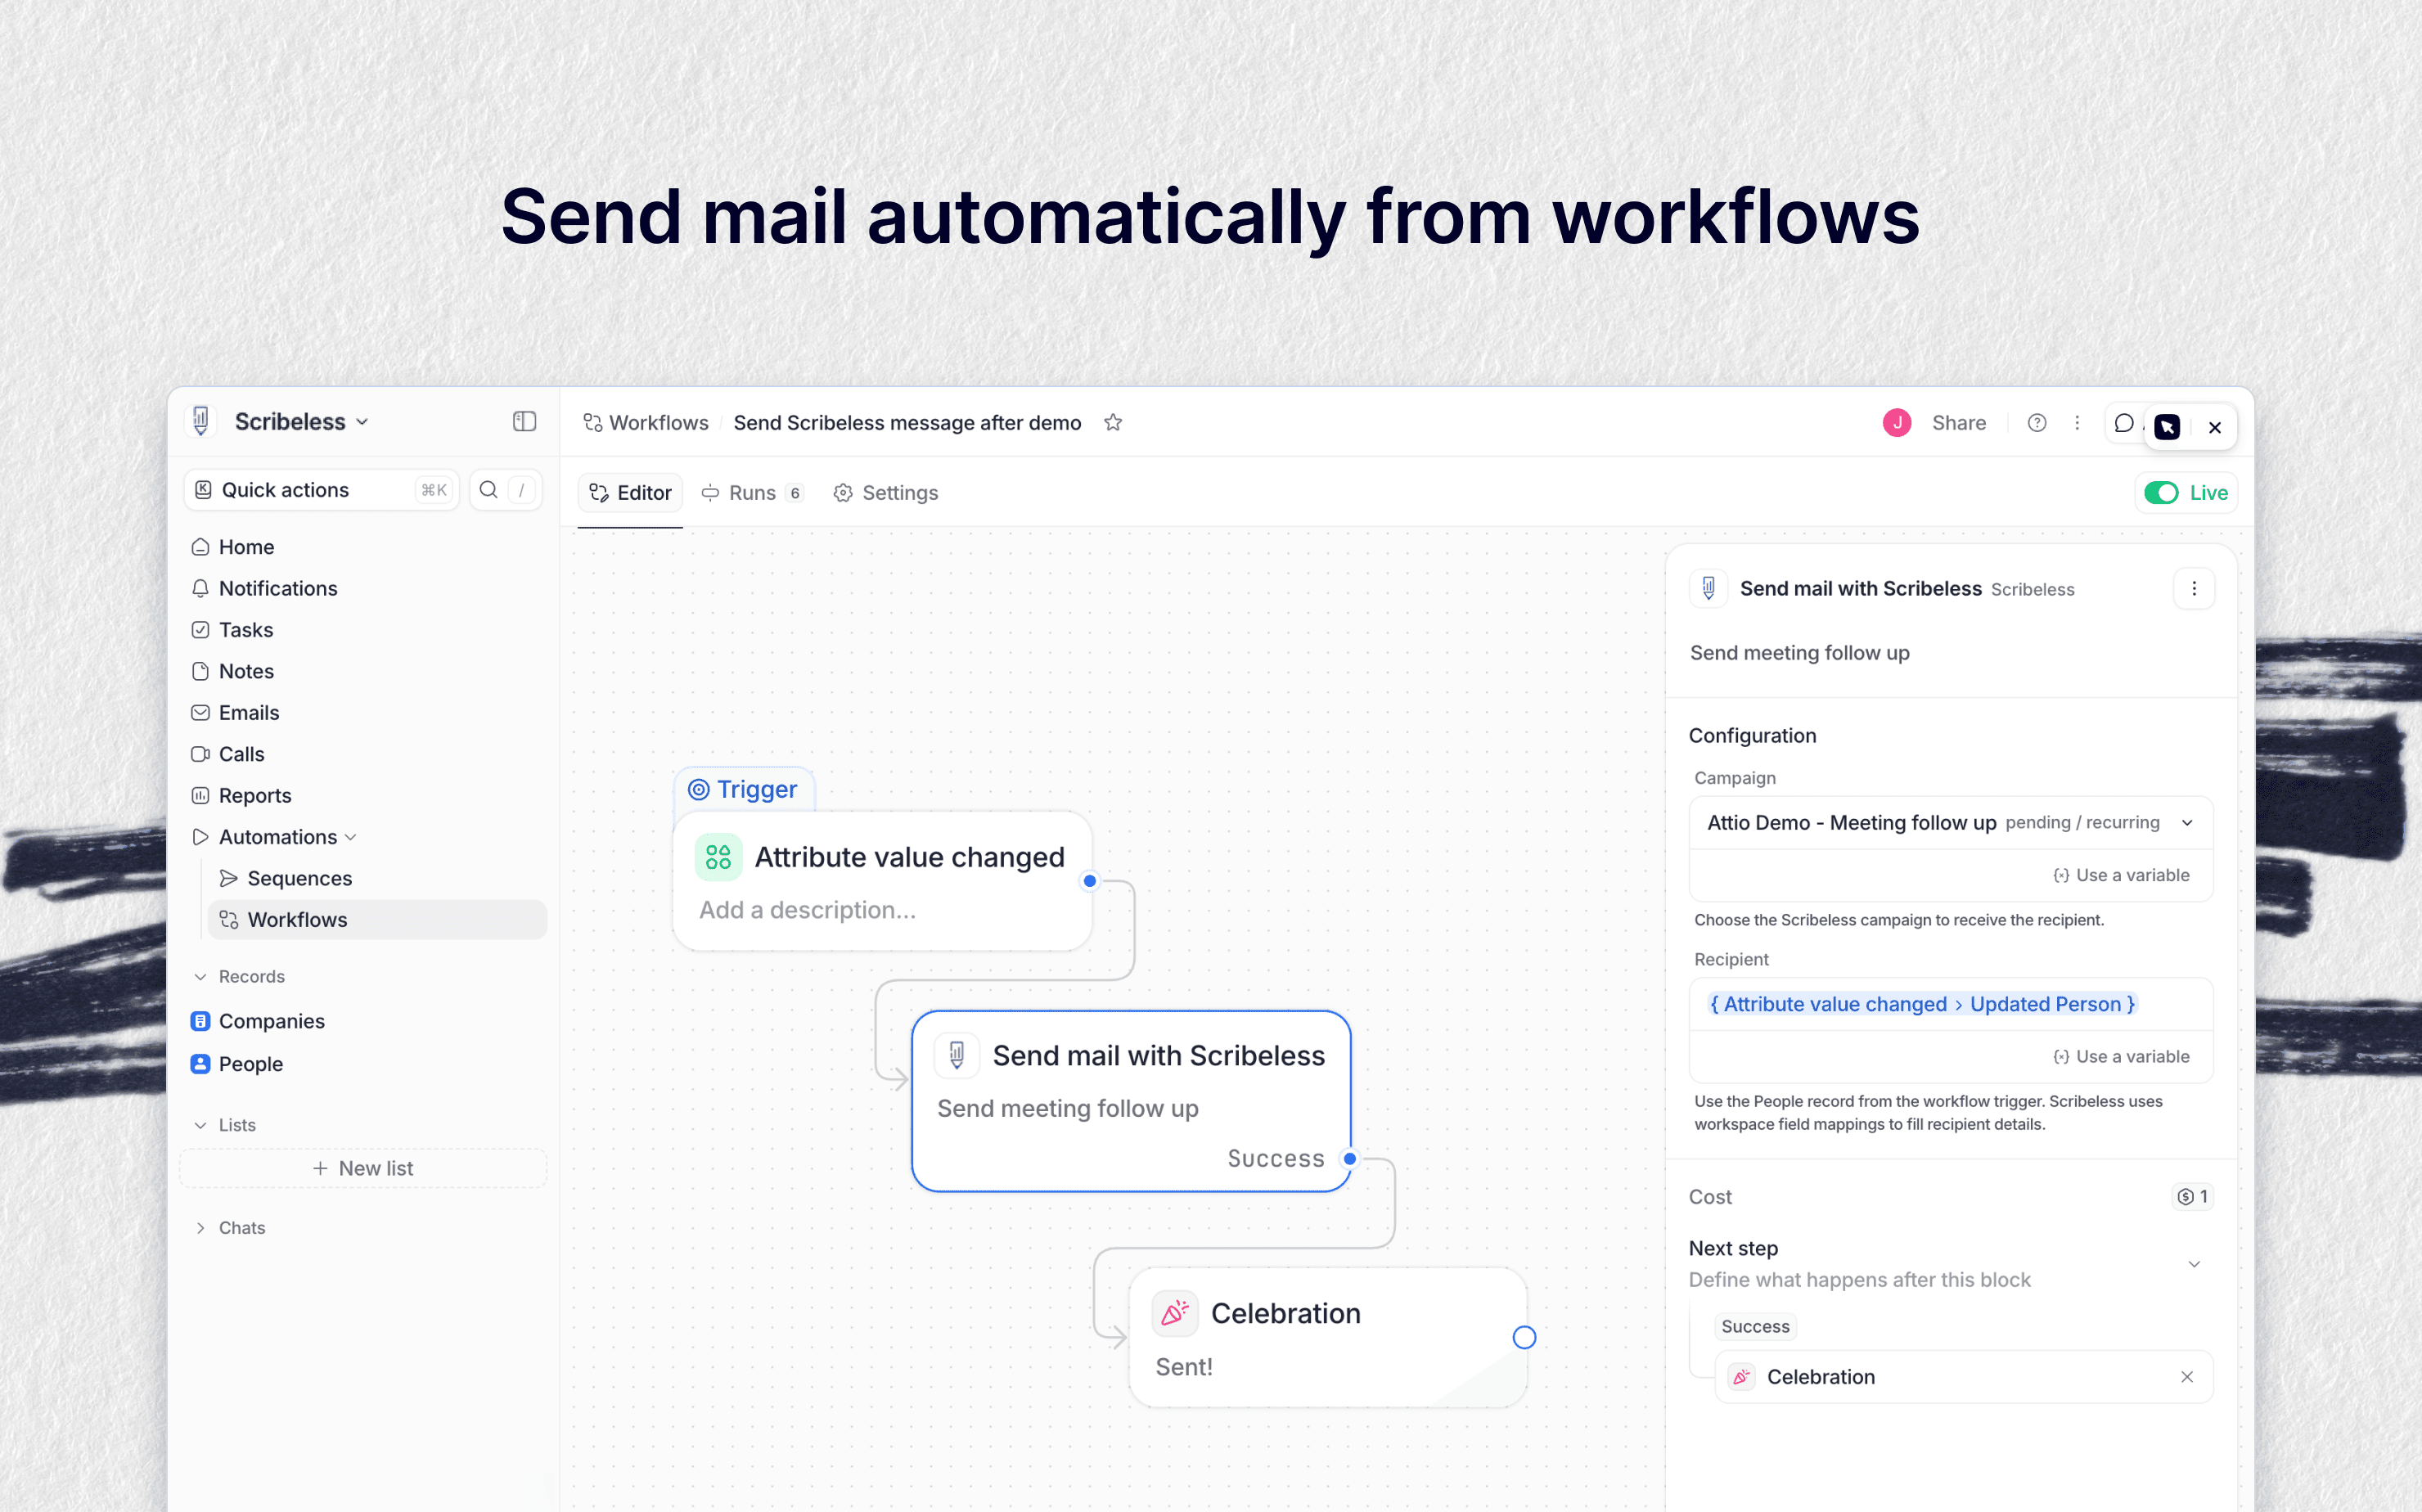Screen dimensions: 2422x1512
Task: Click the Trigger label tab
Action: click(x=744, y=790)
